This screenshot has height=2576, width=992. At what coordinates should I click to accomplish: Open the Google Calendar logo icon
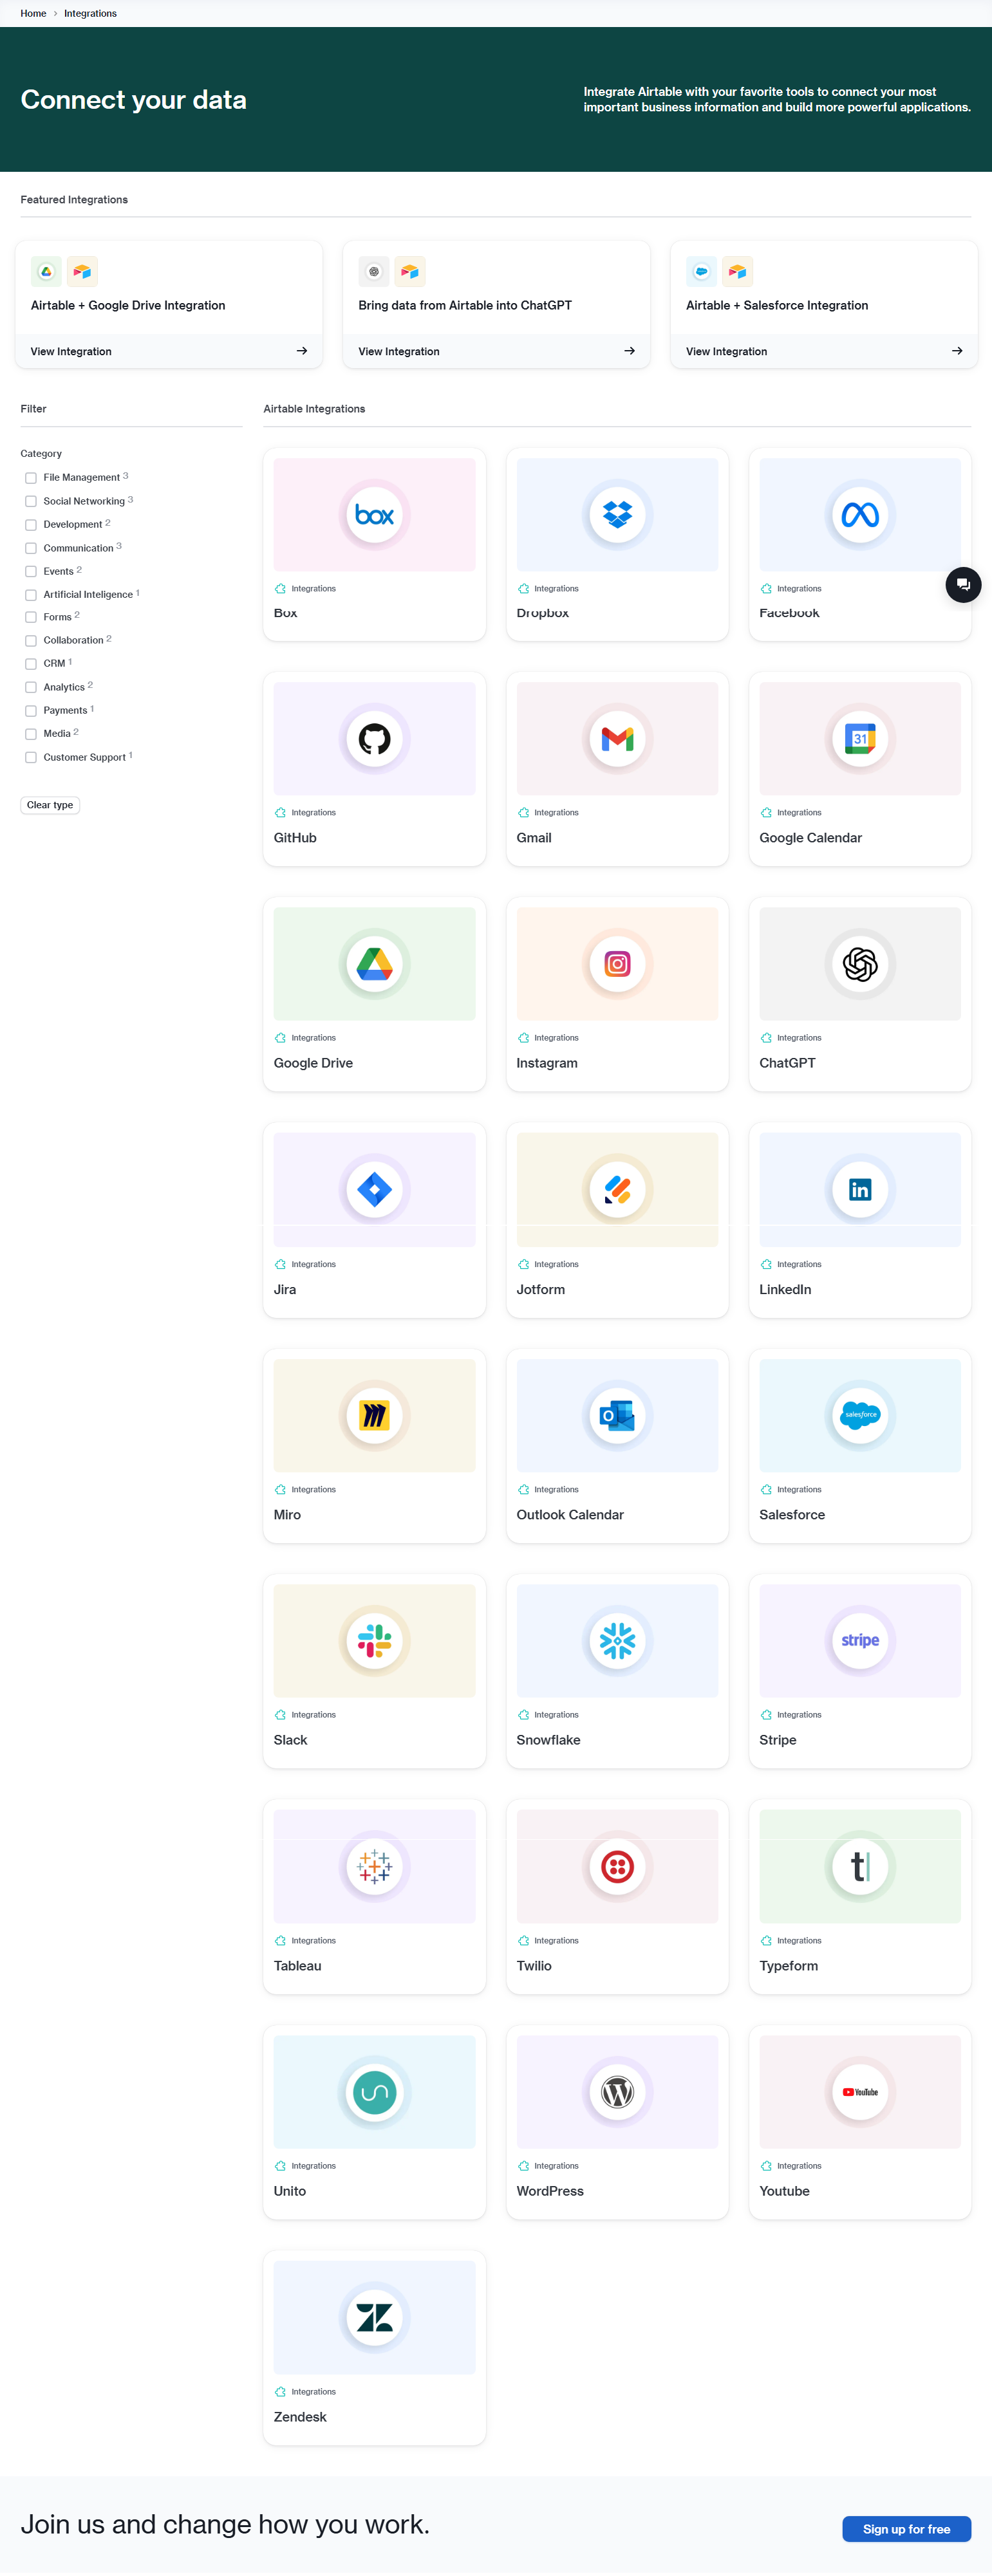[x=860, y=739]
